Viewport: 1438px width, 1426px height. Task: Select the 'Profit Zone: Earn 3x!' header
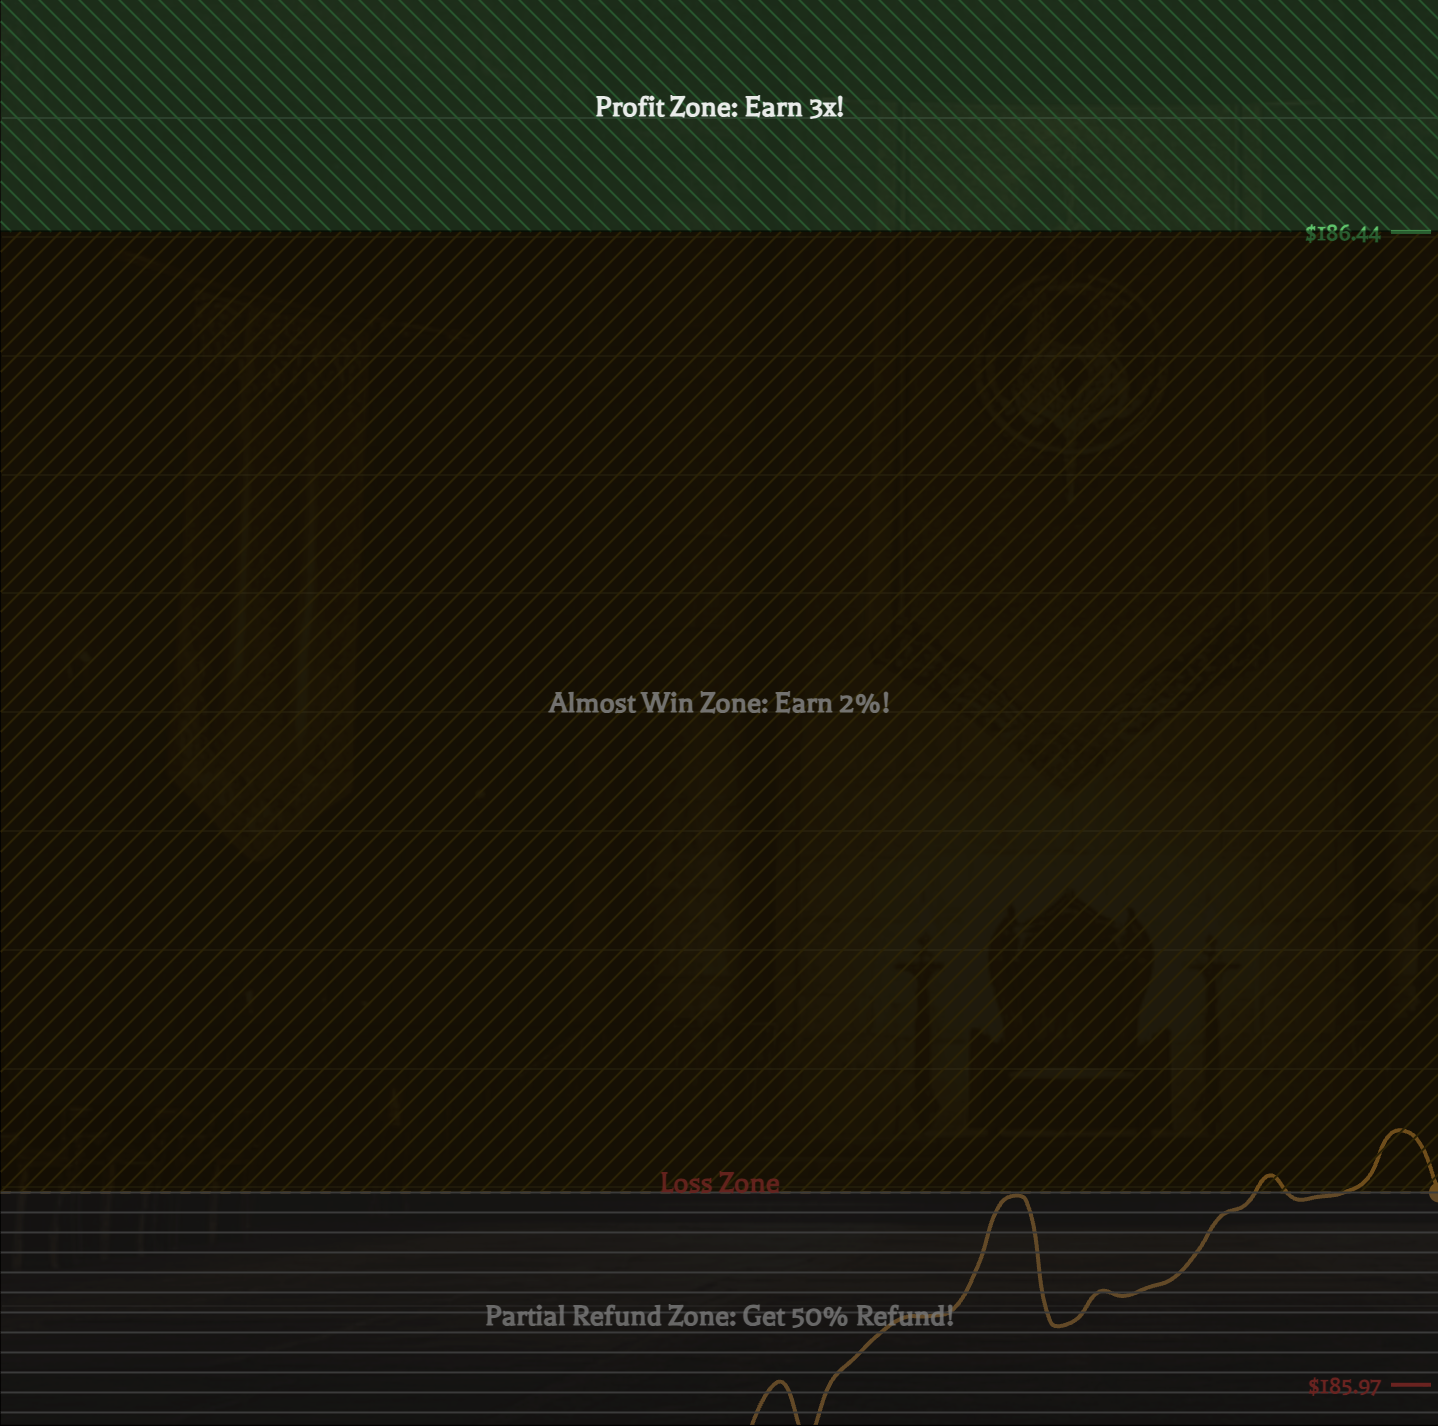point(719,106)
